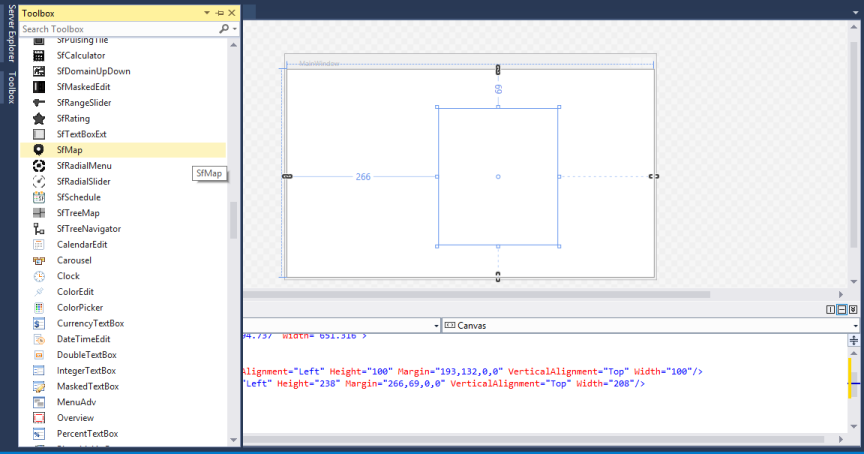Open the document tab list dropdown
The height and width of the screenshot is (454, 864).
[x=855, y=13]
